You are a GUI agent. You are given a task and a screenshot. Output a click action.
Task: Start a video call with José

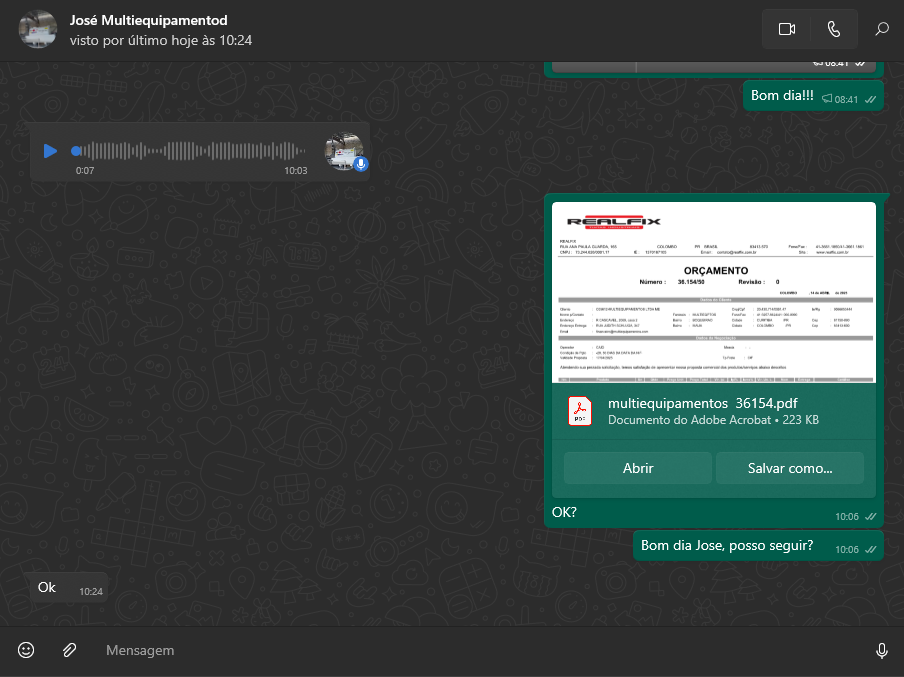tap(786, 30)
